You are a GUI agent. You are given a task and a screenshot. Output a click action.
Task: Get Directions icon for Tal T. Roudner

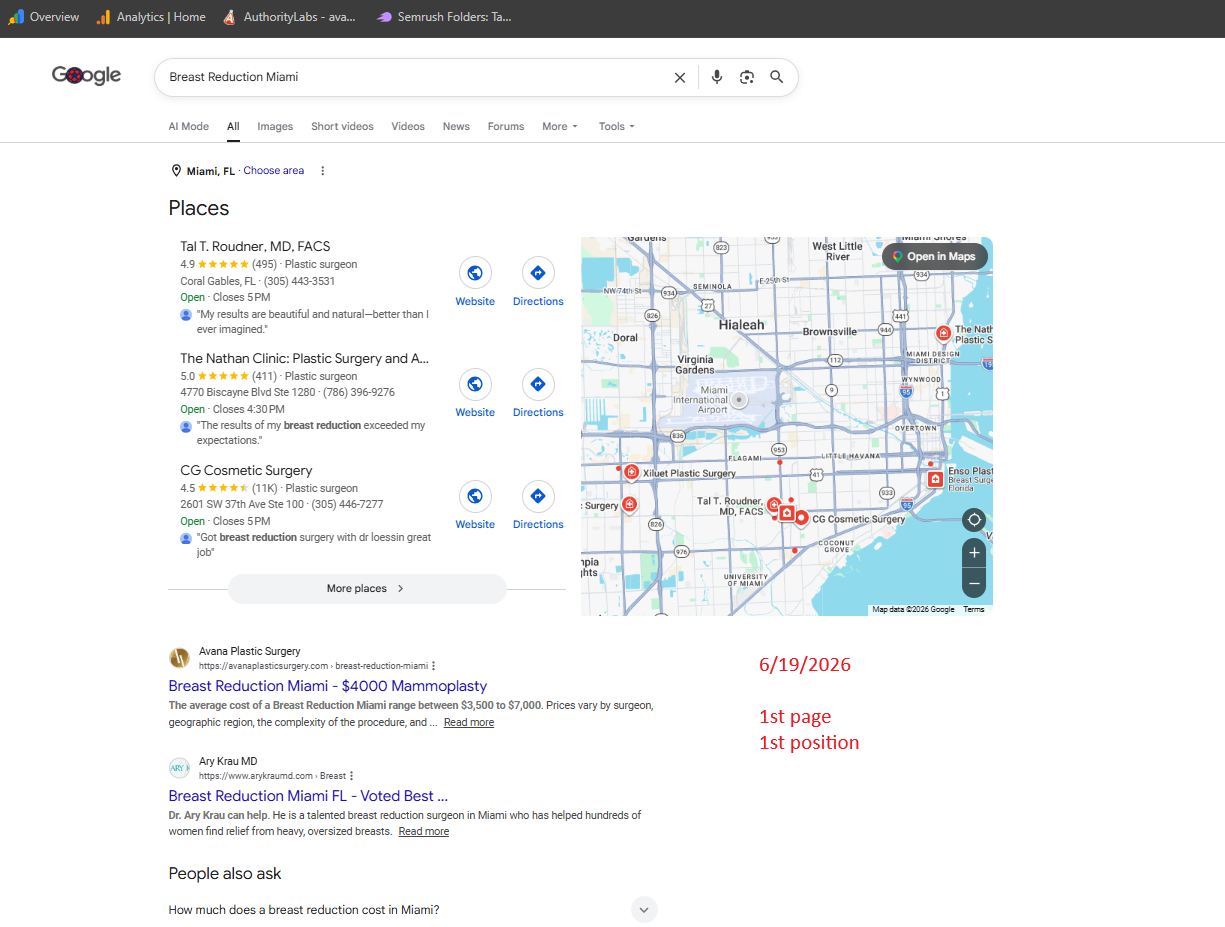pyautogui.click(x=538, y=273)
